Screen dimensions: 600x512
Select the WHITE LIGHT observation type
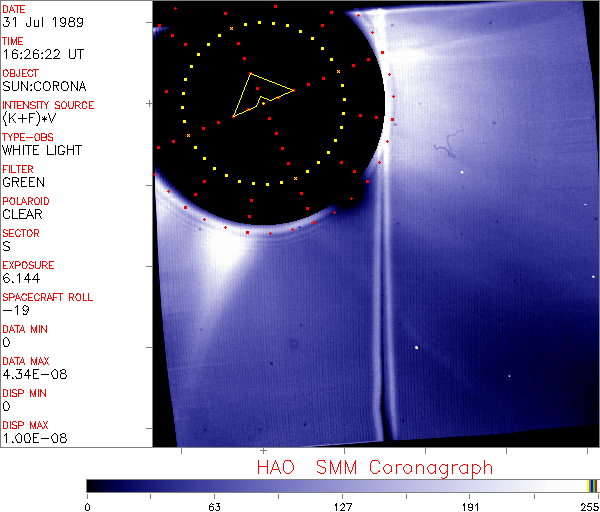(x=42, y=150)
